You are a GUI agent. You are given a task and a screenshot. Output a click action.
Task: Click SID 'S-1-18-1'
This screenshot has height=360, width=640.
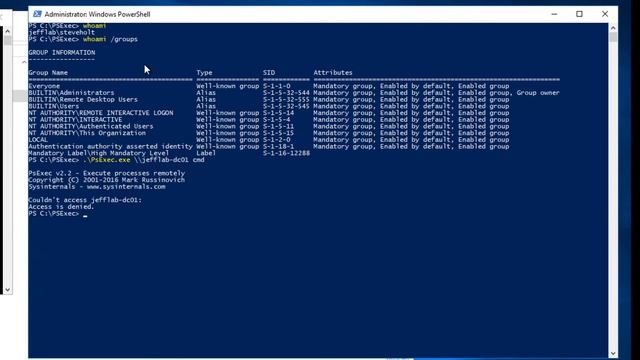pyautogui.click(x=278, y=147)
